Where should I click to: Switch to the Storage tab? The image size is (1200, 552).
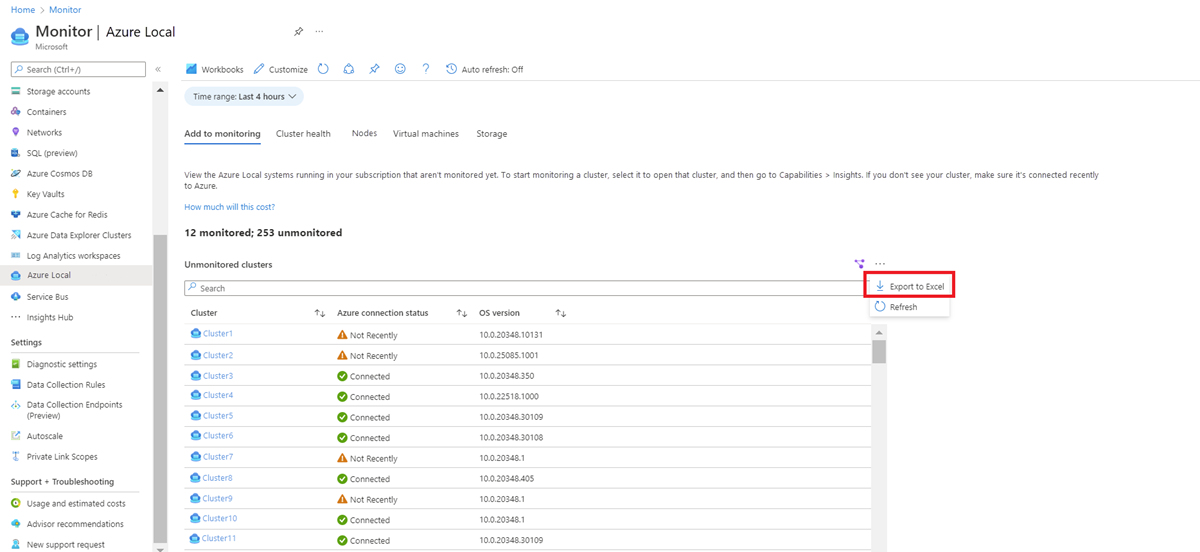point(491,134)
